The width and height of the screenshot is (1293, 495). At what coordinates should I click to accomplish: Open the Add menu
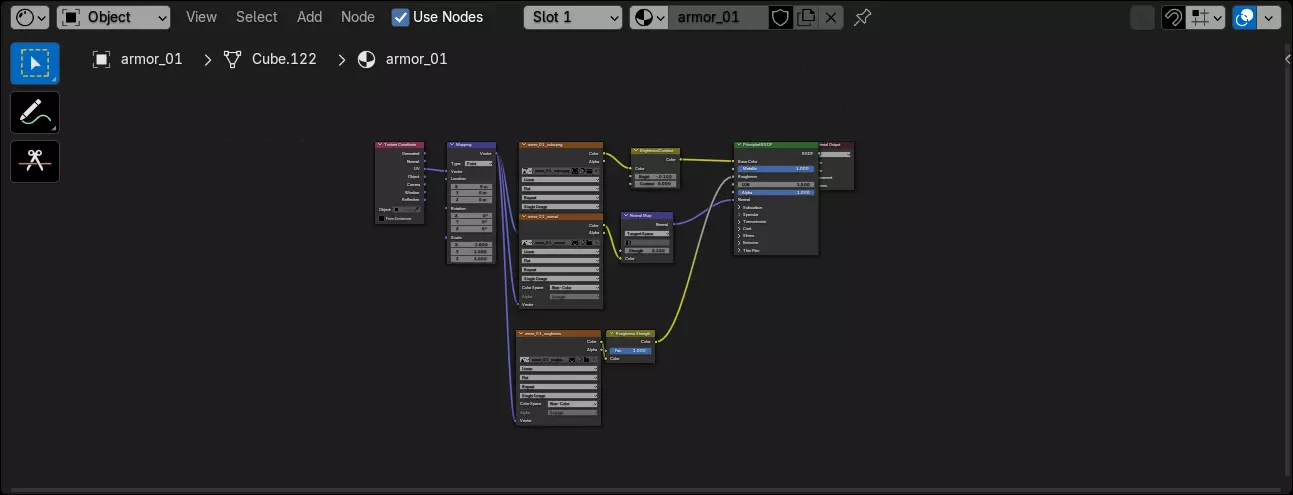pos(310,17)
